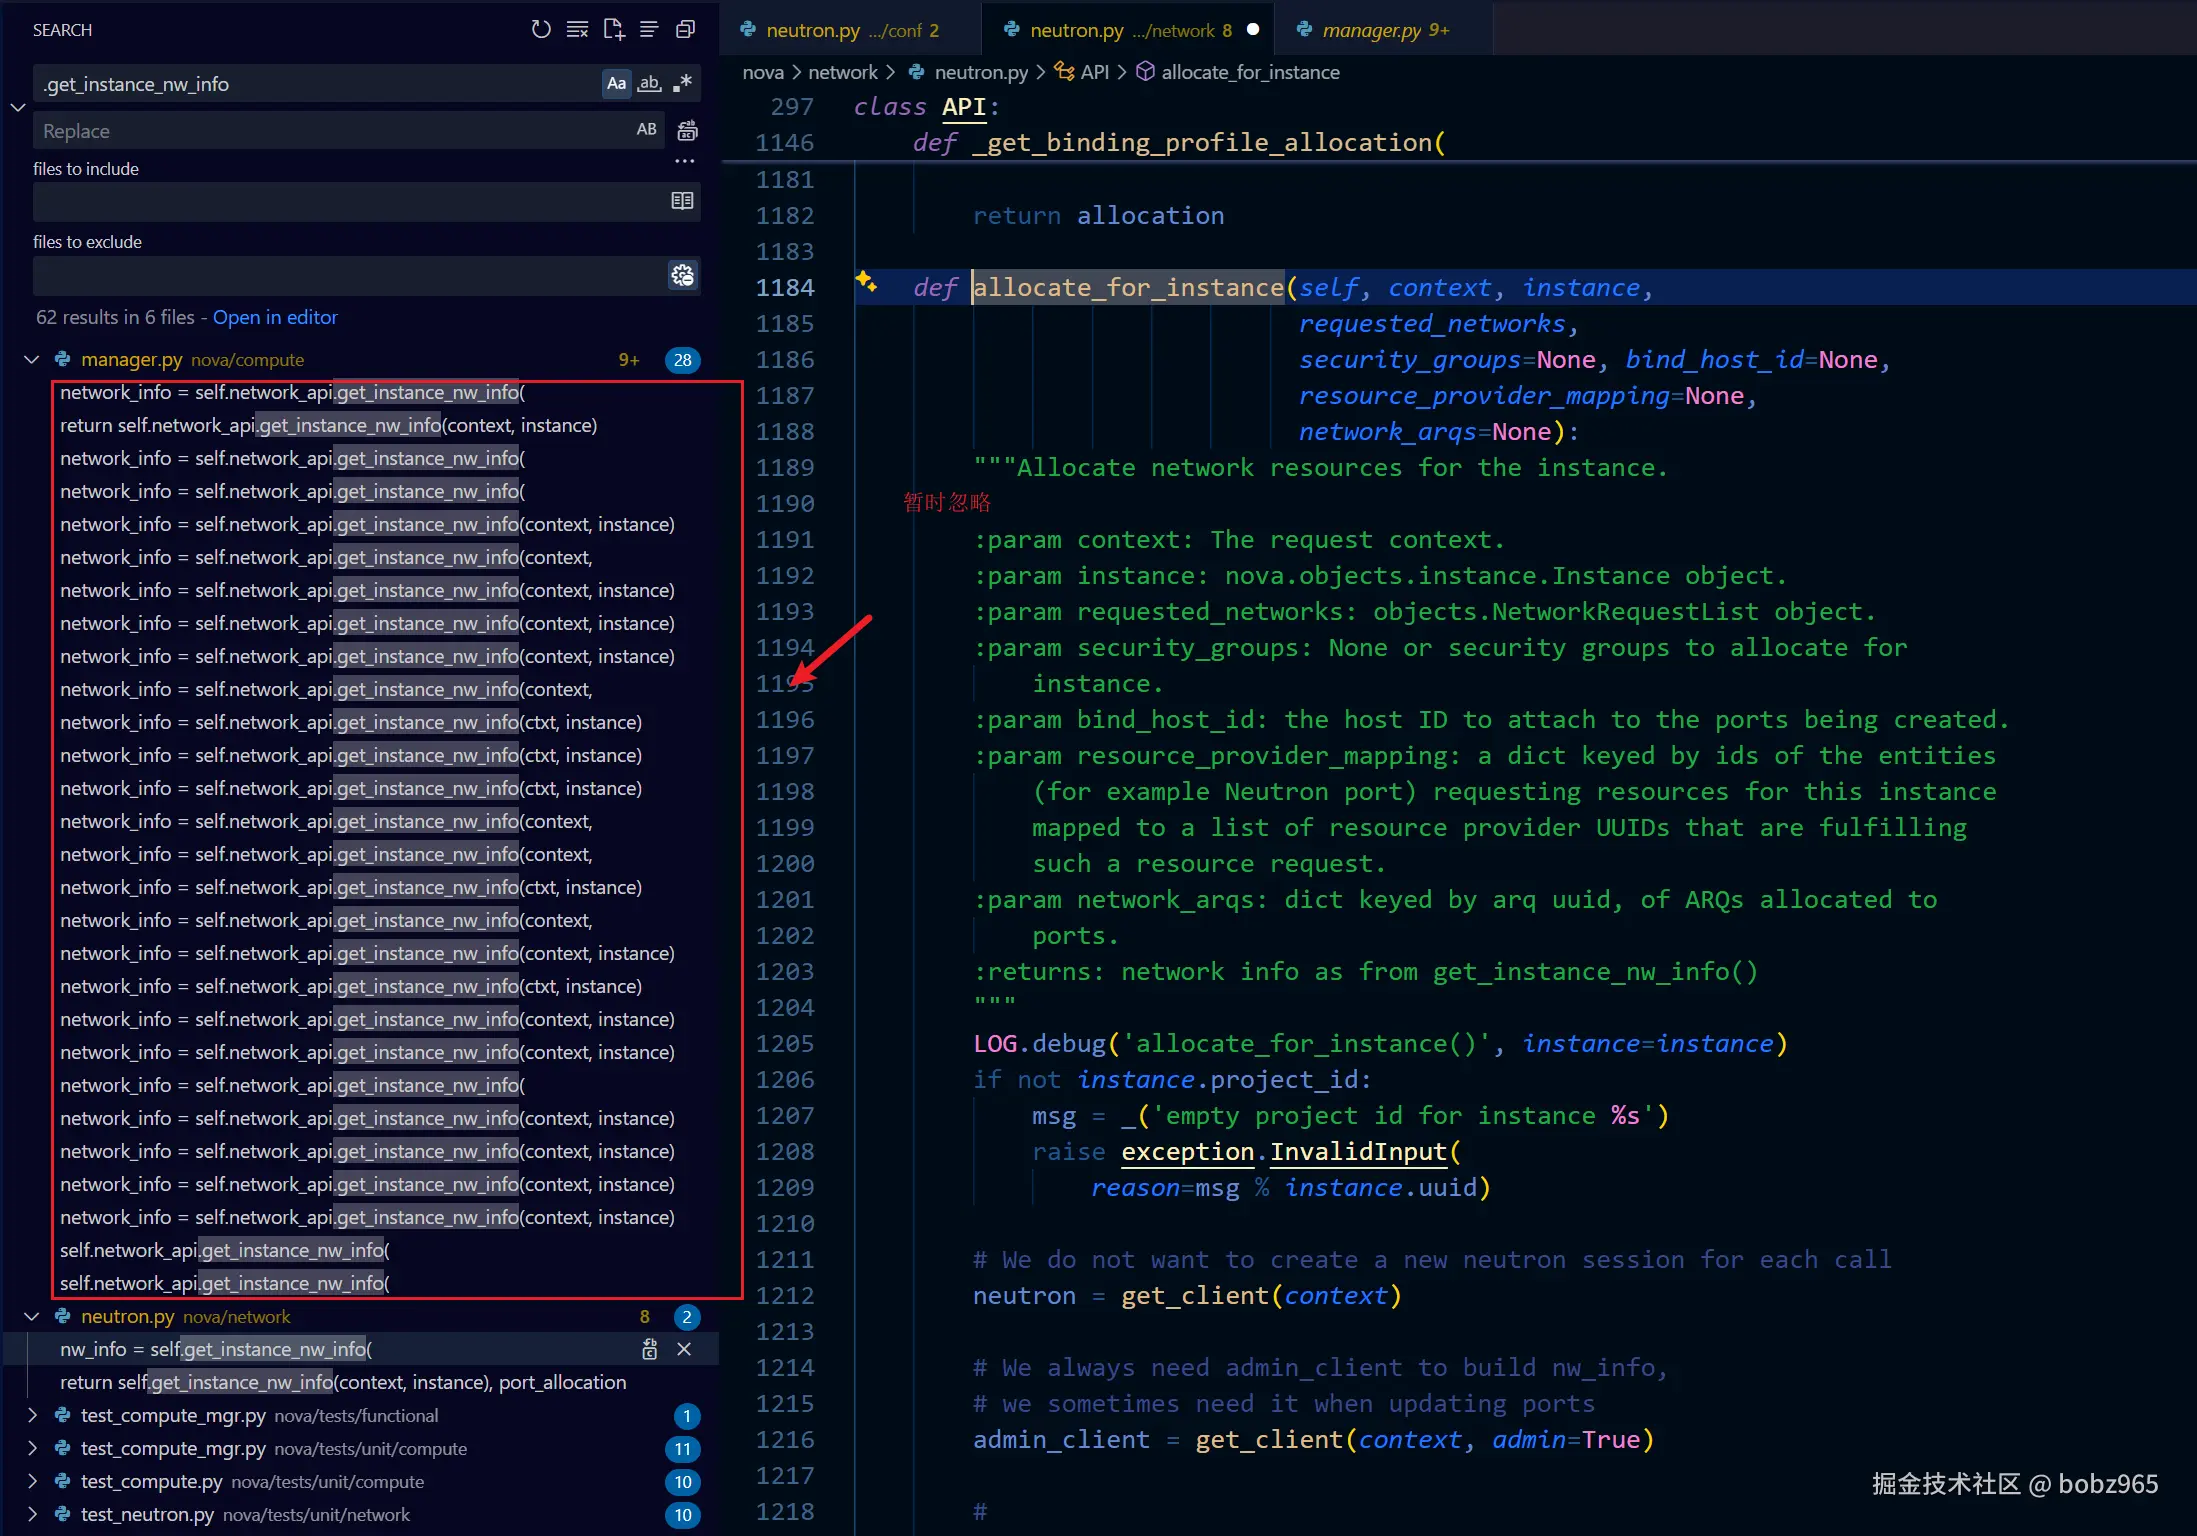Toggle Match Case option
Image resolution: width=2197 pixels, height=1536 pixels.
616,84
